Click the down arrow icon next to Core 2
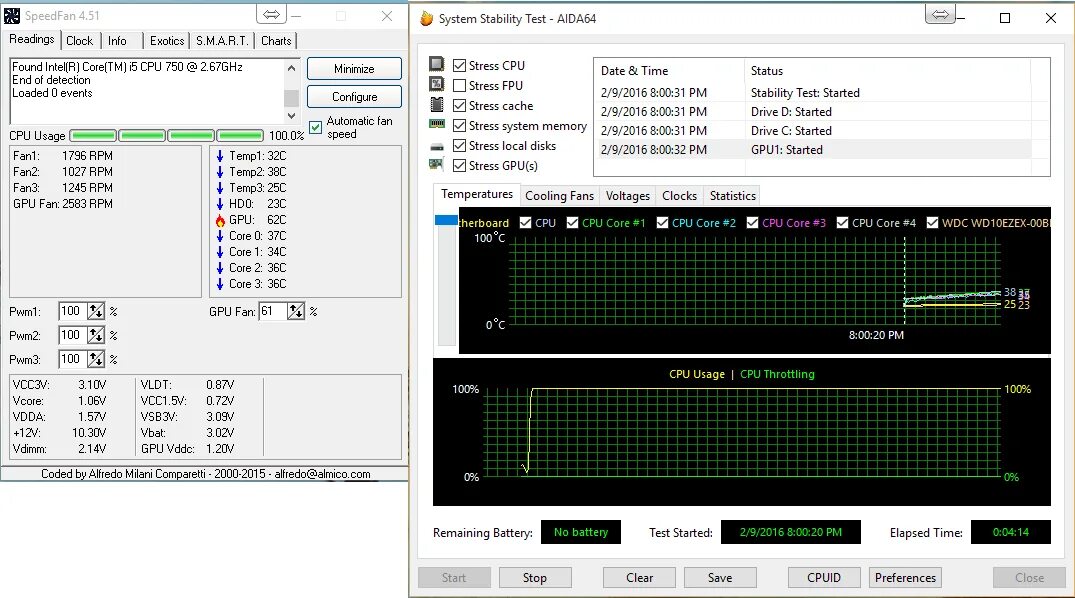The image size is (1075, 598). coord(220,268)
